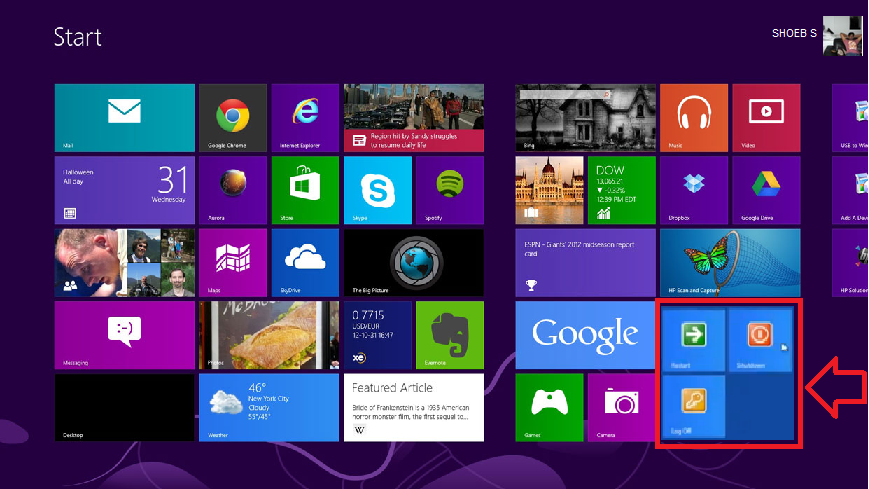
Task: Open the Weather tile for New York City
Action: pos(269,407)
